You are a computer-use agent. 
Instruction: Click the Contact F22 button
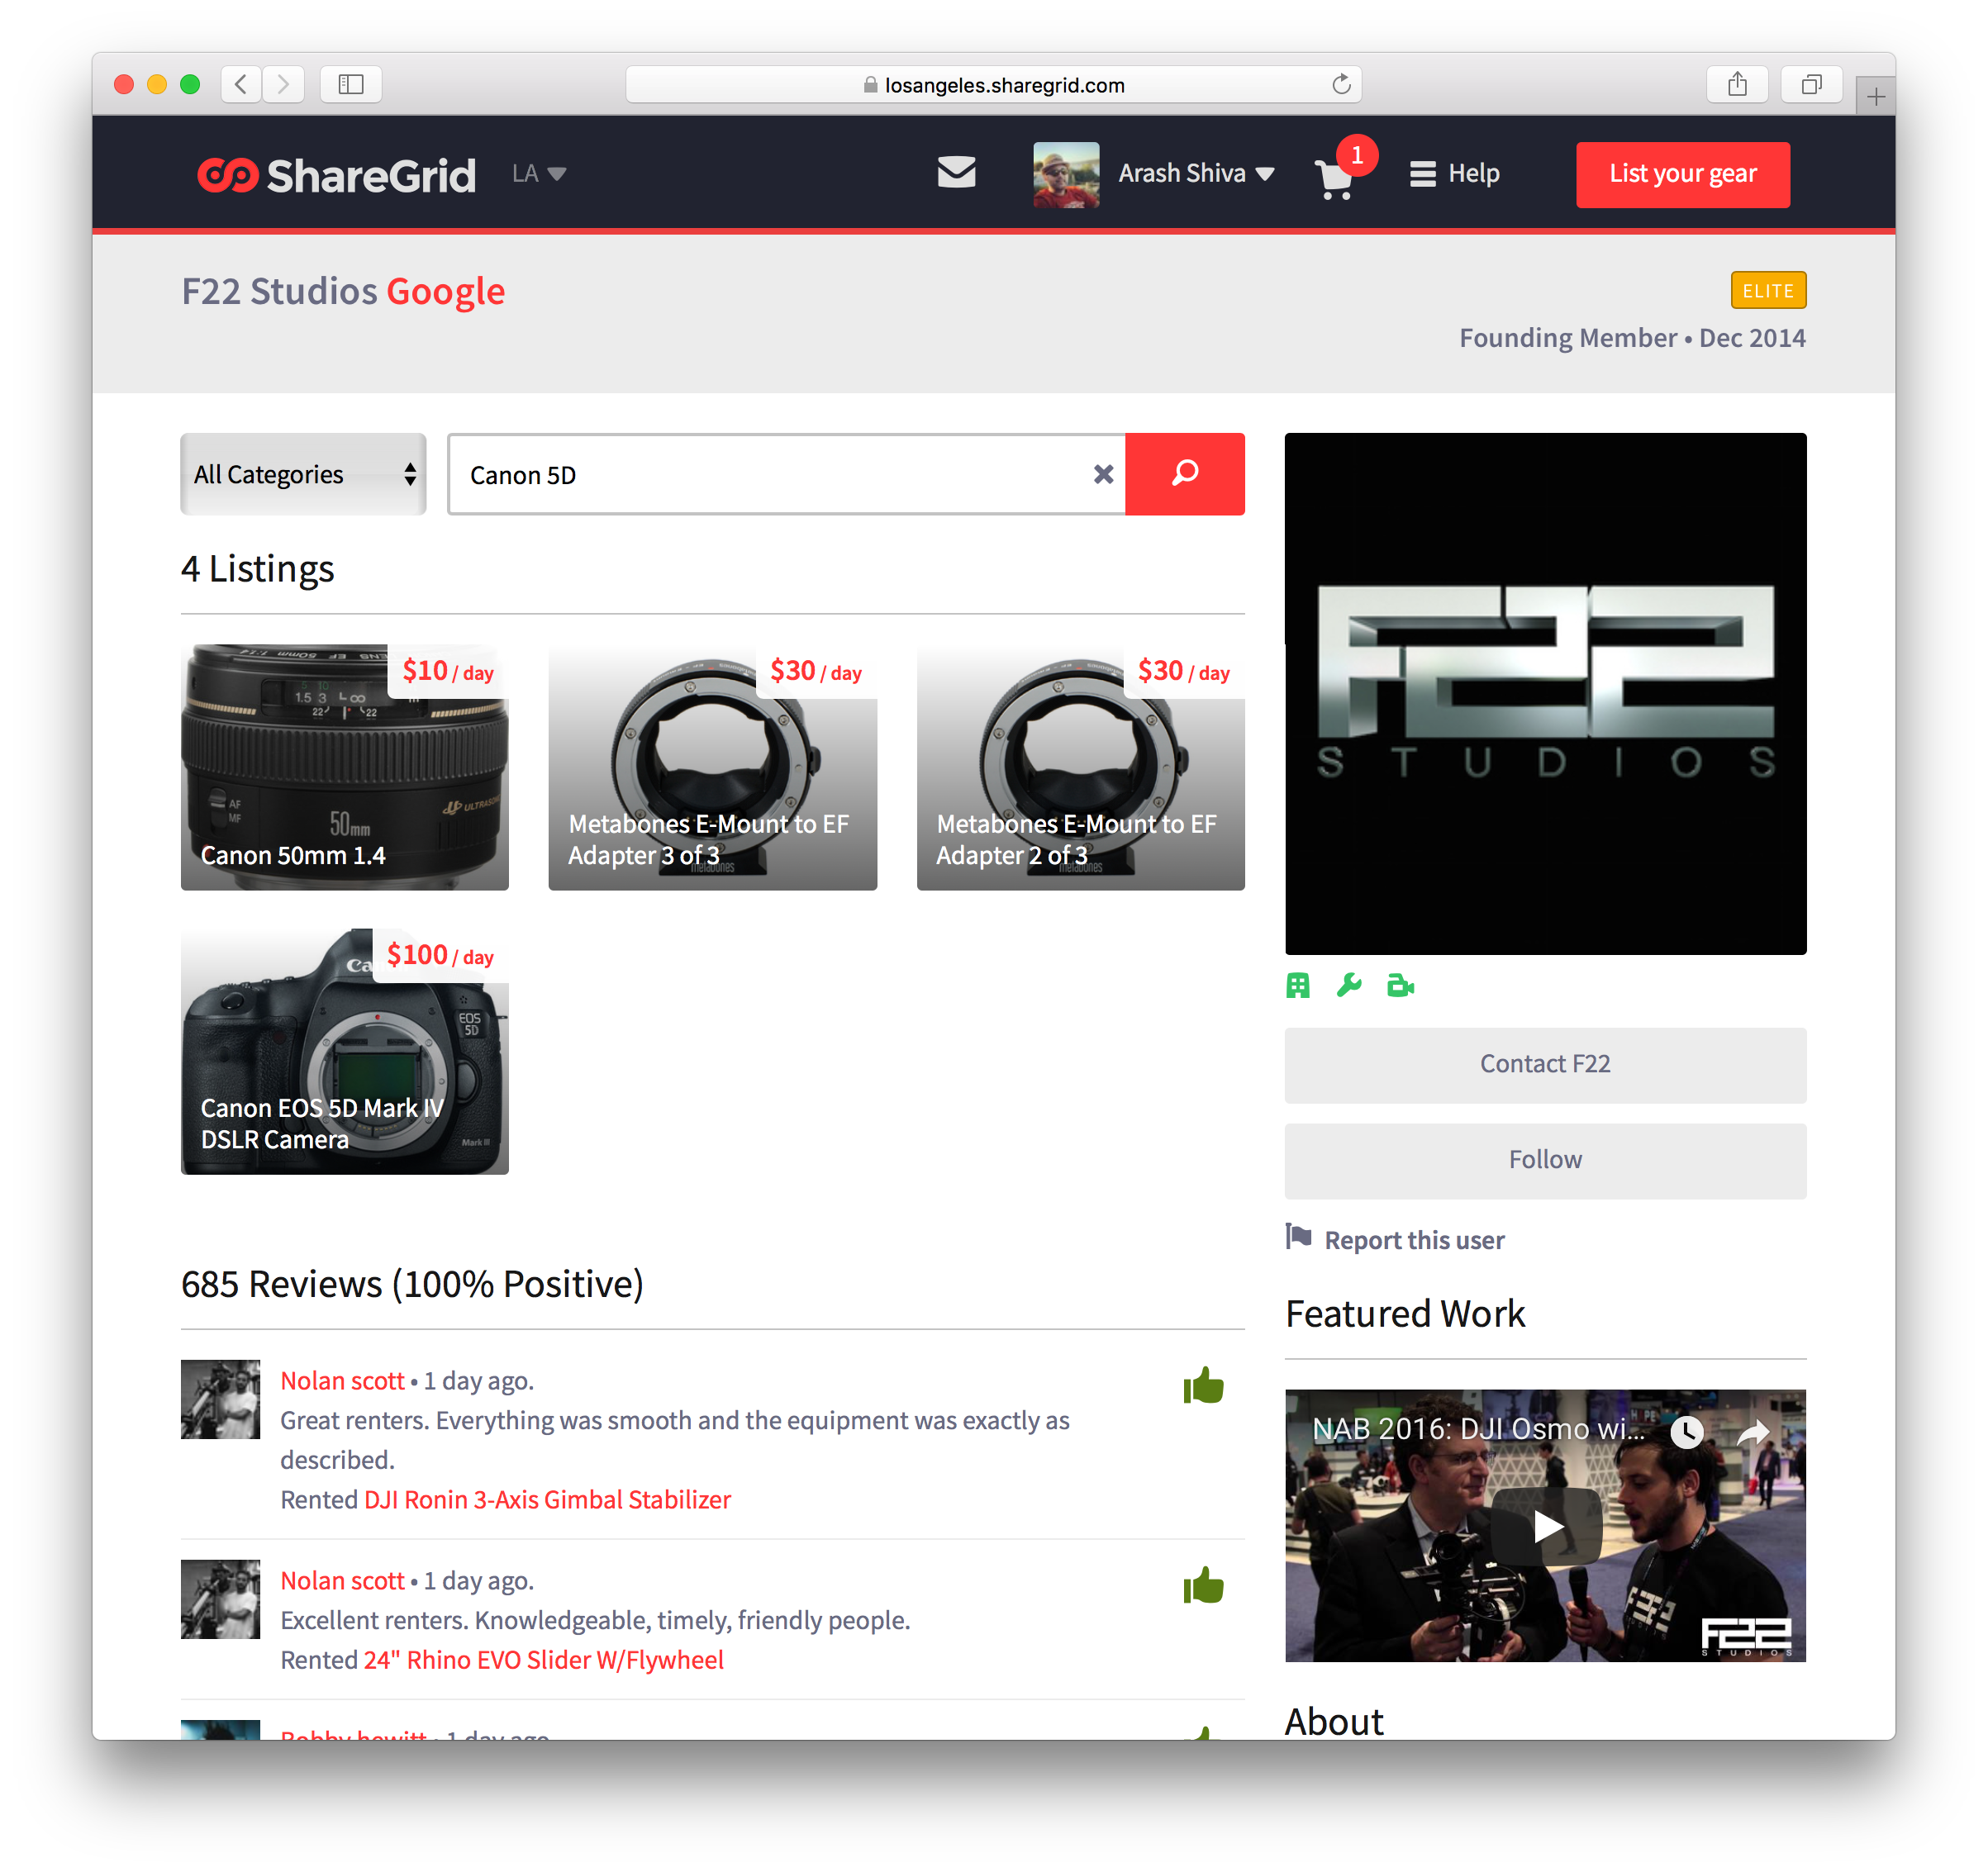click(x=1545, y=1064)
